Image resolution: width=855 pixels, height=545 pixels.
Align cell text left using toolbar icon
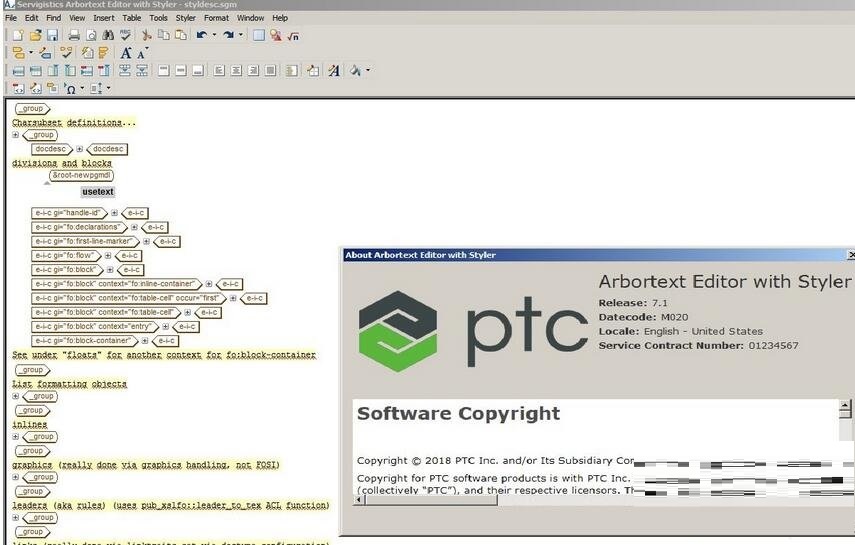pos(219,70)
